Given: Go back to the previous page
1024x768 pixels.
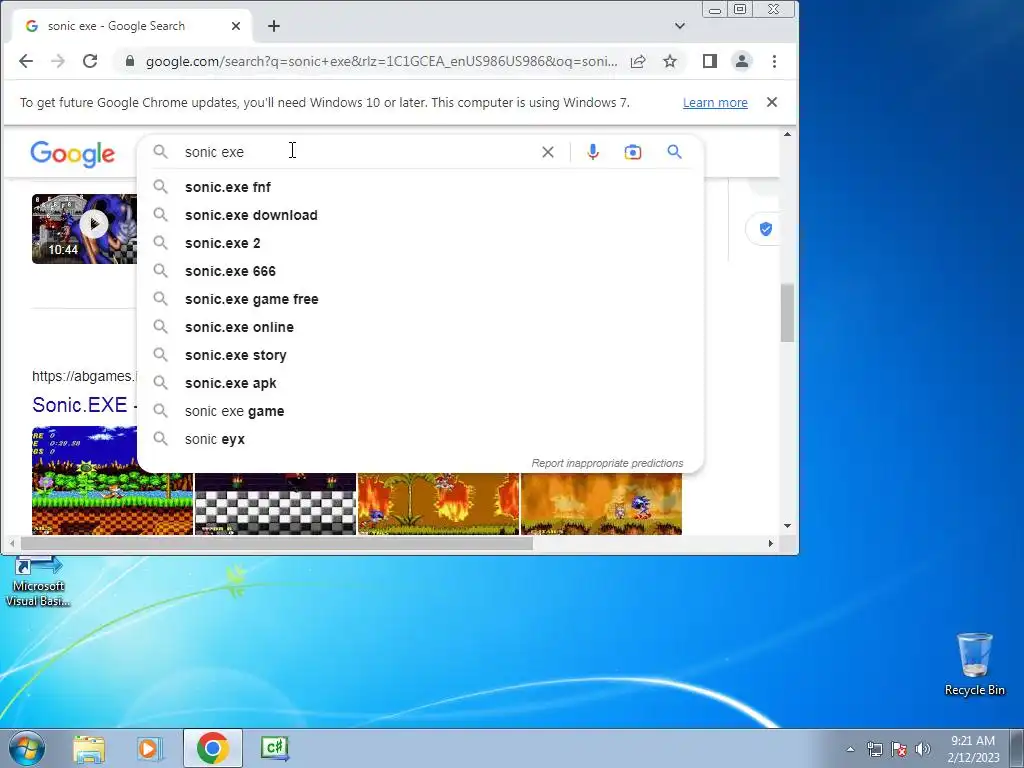Looking at the screenshot, I should (25, 61).
